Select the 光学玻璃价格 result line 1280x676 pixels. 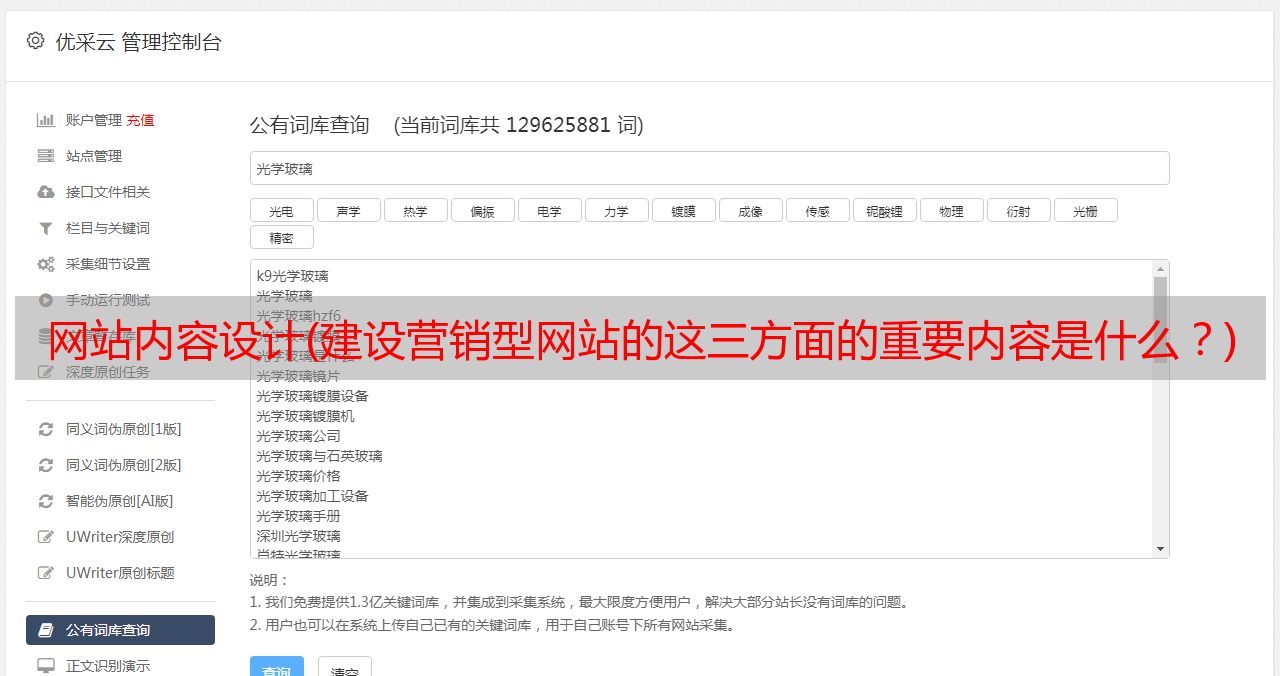point(298,476)
